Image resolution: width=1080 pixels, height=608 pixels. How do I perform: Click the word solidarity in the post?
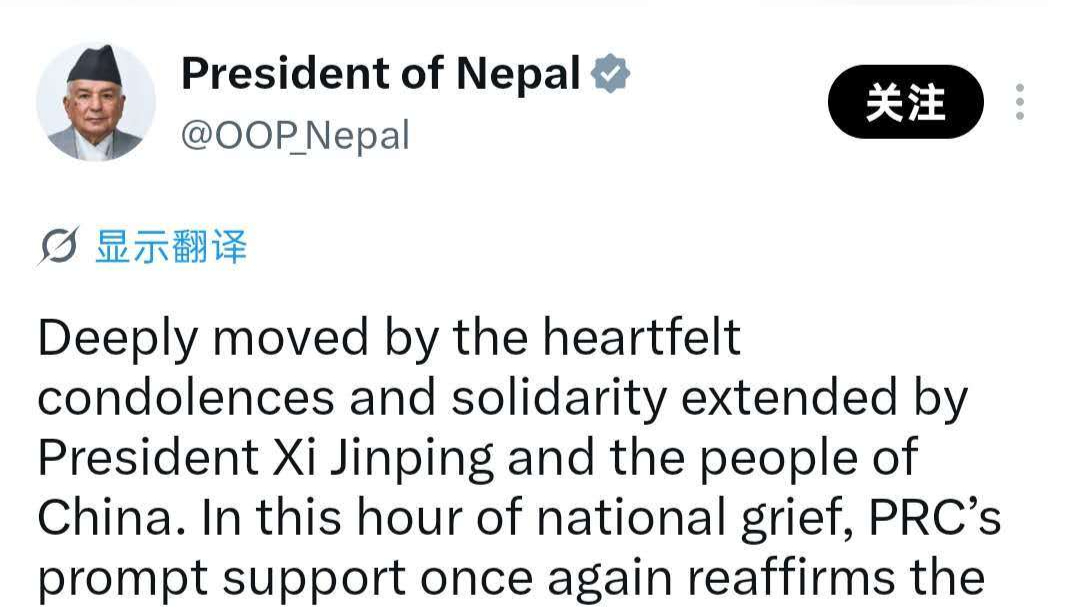pos(559,398)
